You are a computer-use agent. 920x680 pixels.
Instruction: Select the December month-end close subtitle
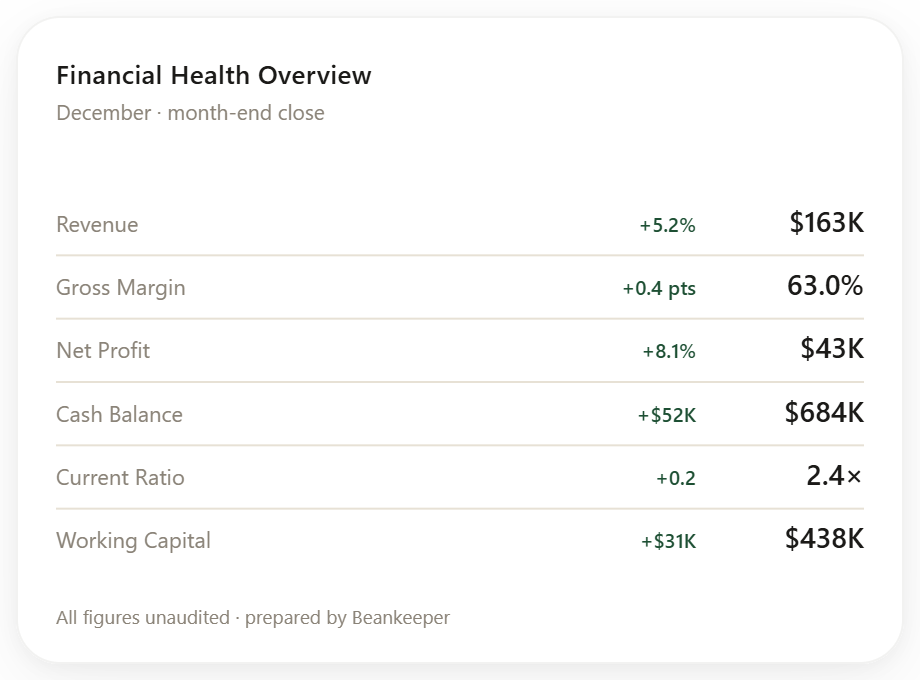tap(190, 113)
